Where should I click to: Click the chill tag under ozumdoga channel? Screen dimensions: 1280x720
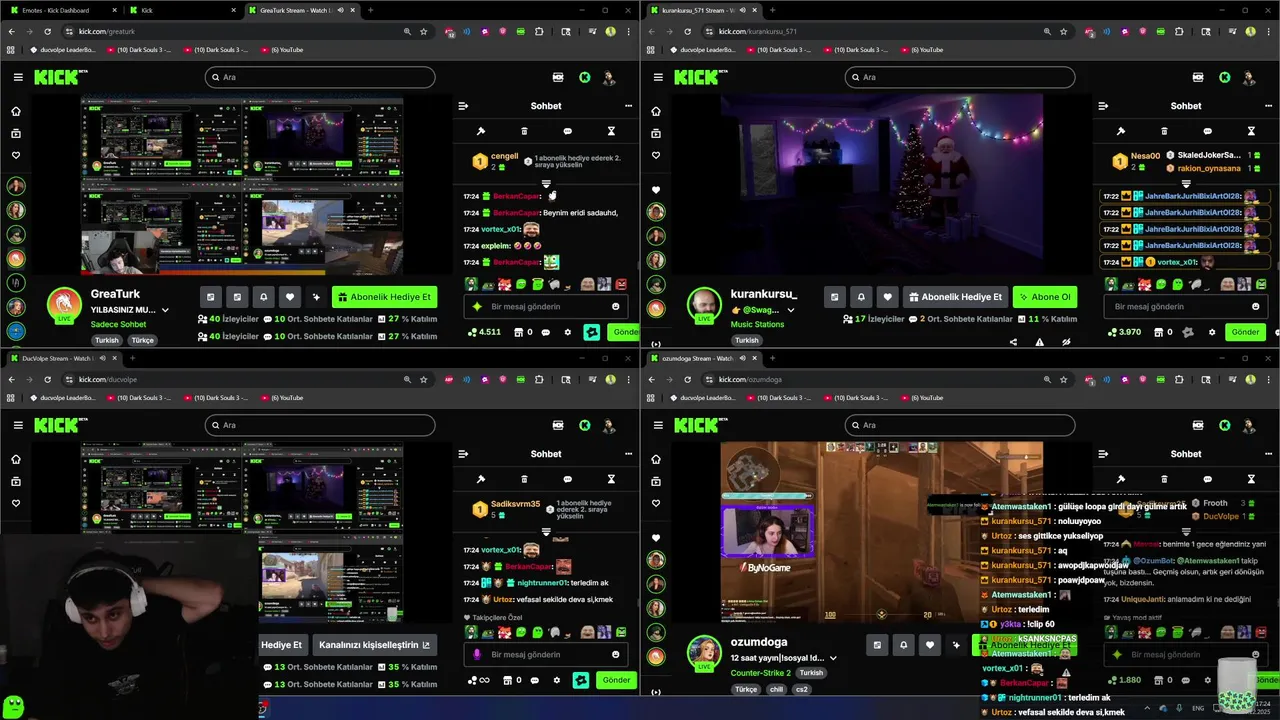tap(776, 689)
